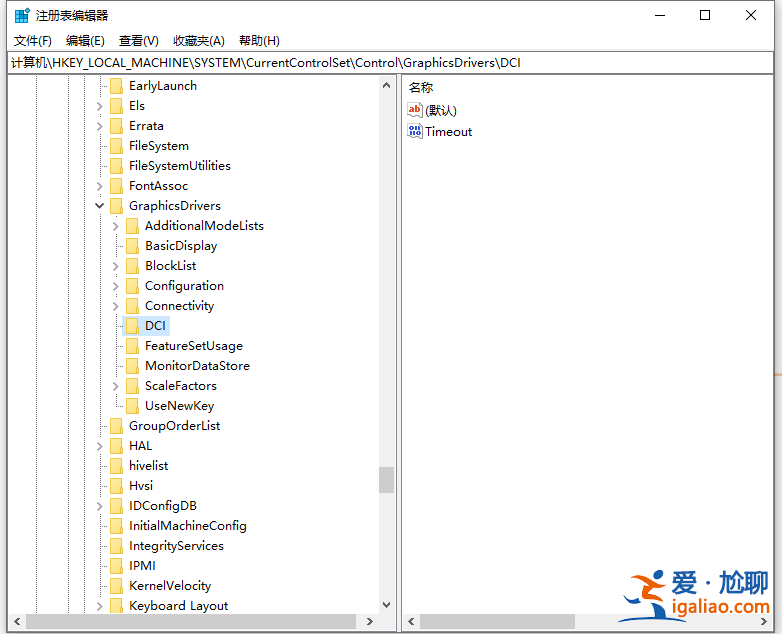Click the binary value icon beside Timeout
Screen dimensions: 782x634
click(415, 131)
